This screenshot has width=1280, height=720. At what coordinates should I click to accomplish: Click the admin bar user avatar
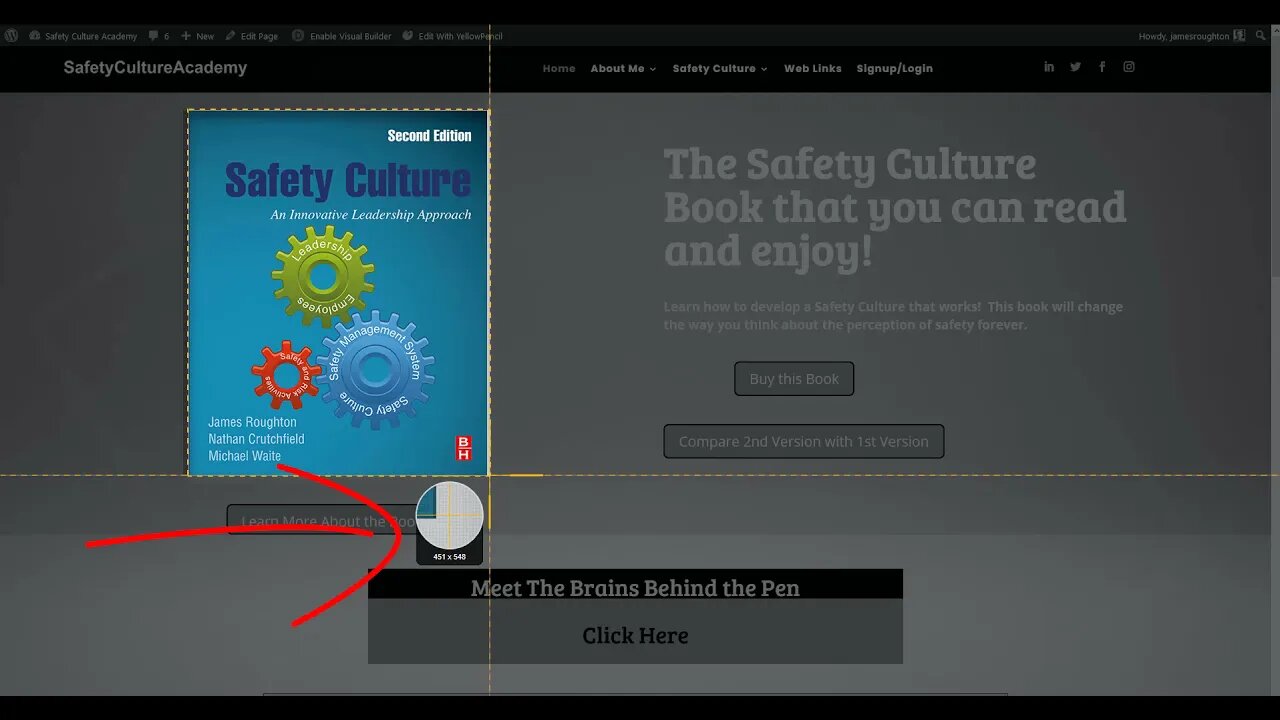tap(1239, 36)
